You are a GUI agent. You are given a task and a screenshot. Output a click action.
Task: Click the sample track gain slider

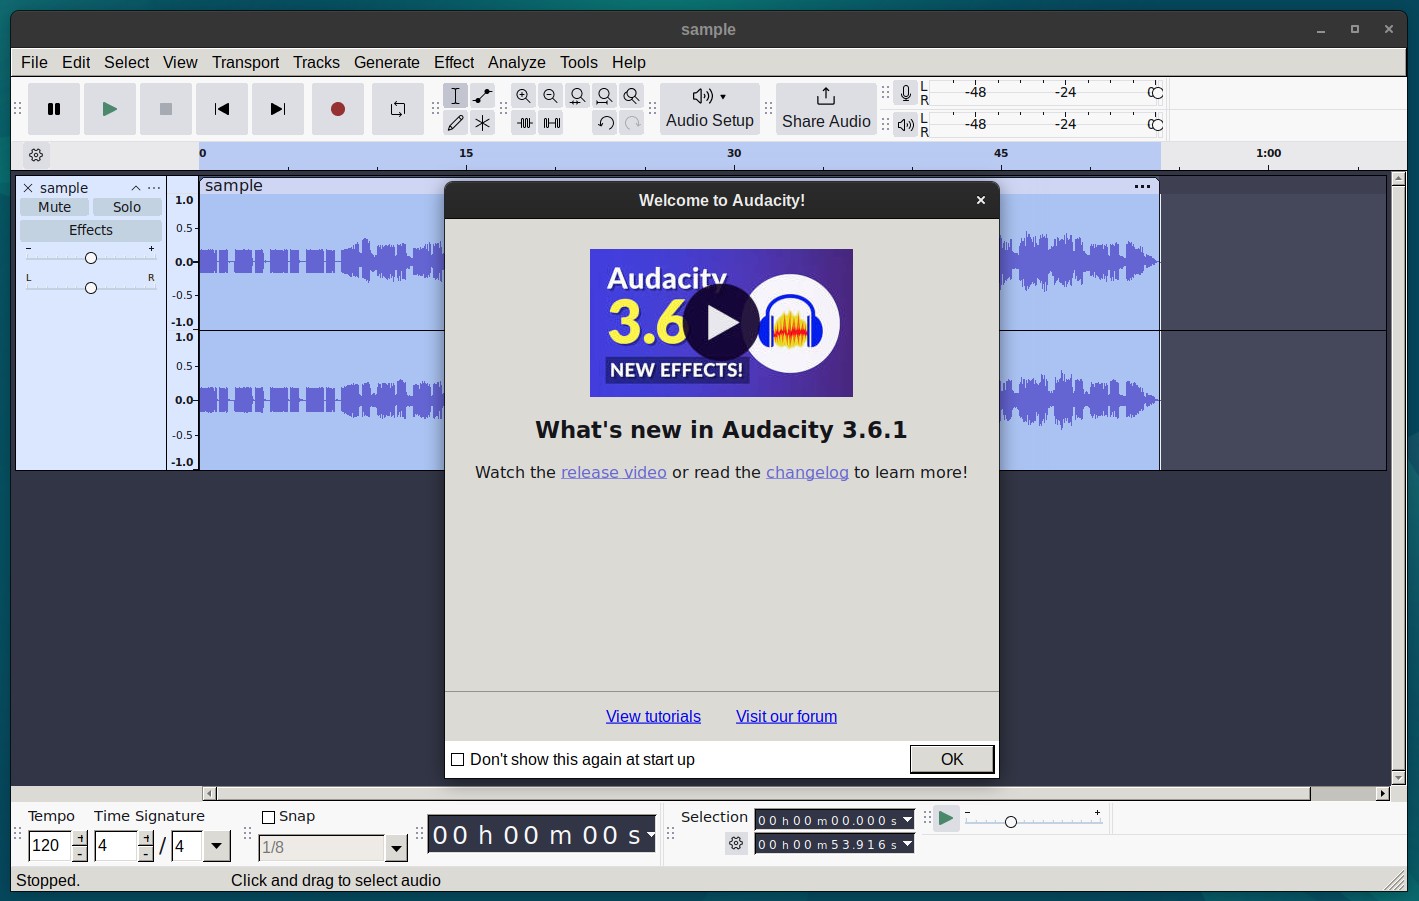91,258
